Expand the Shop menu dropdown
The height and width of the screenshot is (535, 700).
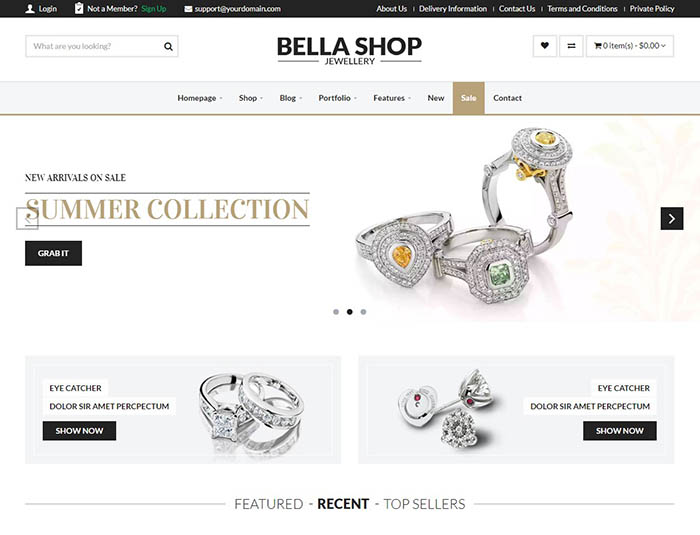coord(250,98)
